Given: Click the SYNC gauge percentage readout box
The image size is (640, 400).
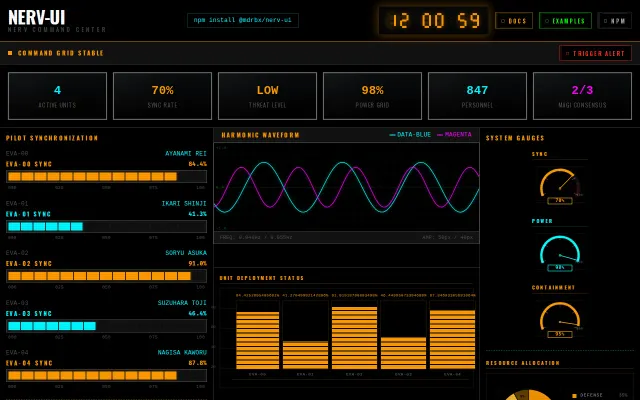Looking at the screenshot, I should click(560, 200).
